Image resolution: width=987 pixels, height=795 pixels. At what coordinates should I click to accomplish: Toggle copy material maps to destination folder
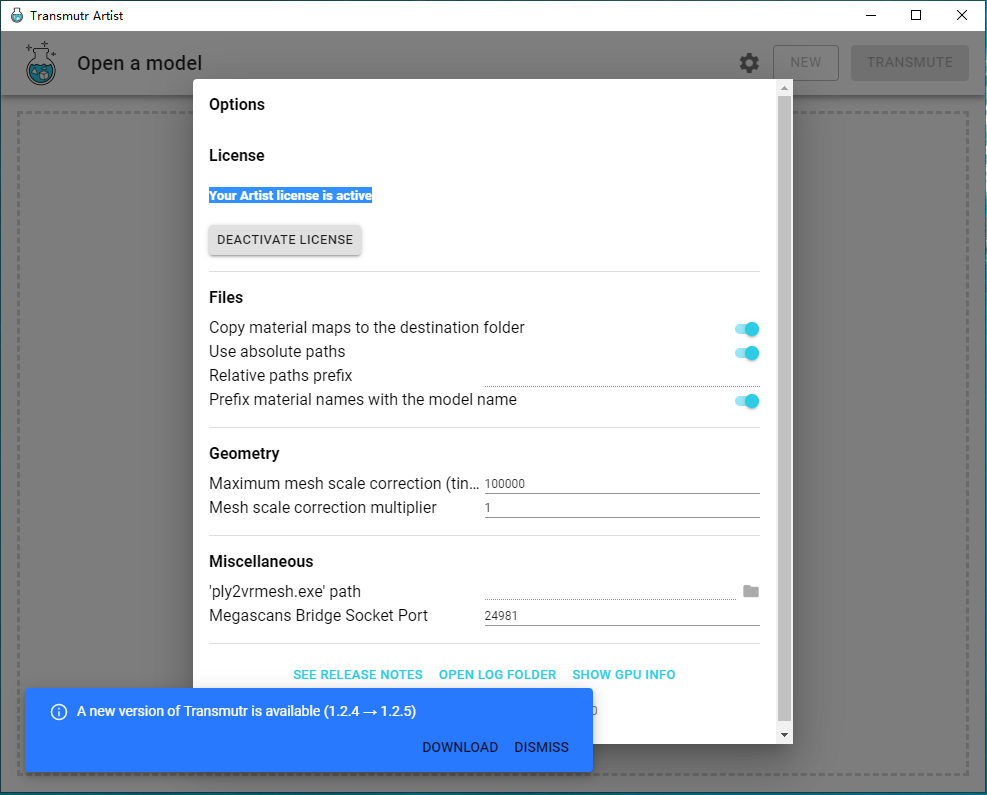747,329
